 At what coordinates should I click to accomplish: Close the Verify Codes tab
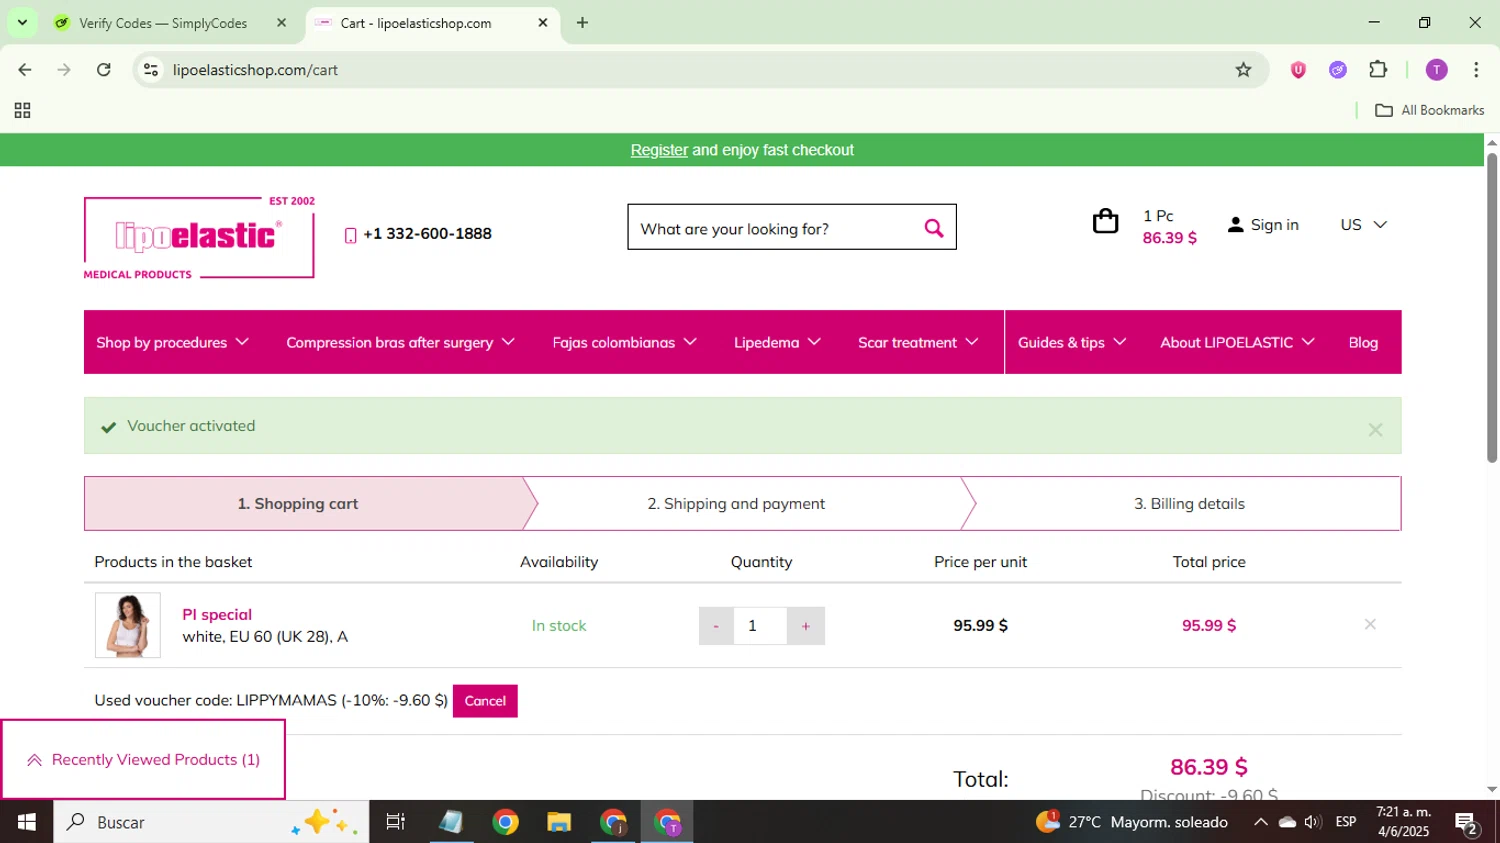pos(281,23)
